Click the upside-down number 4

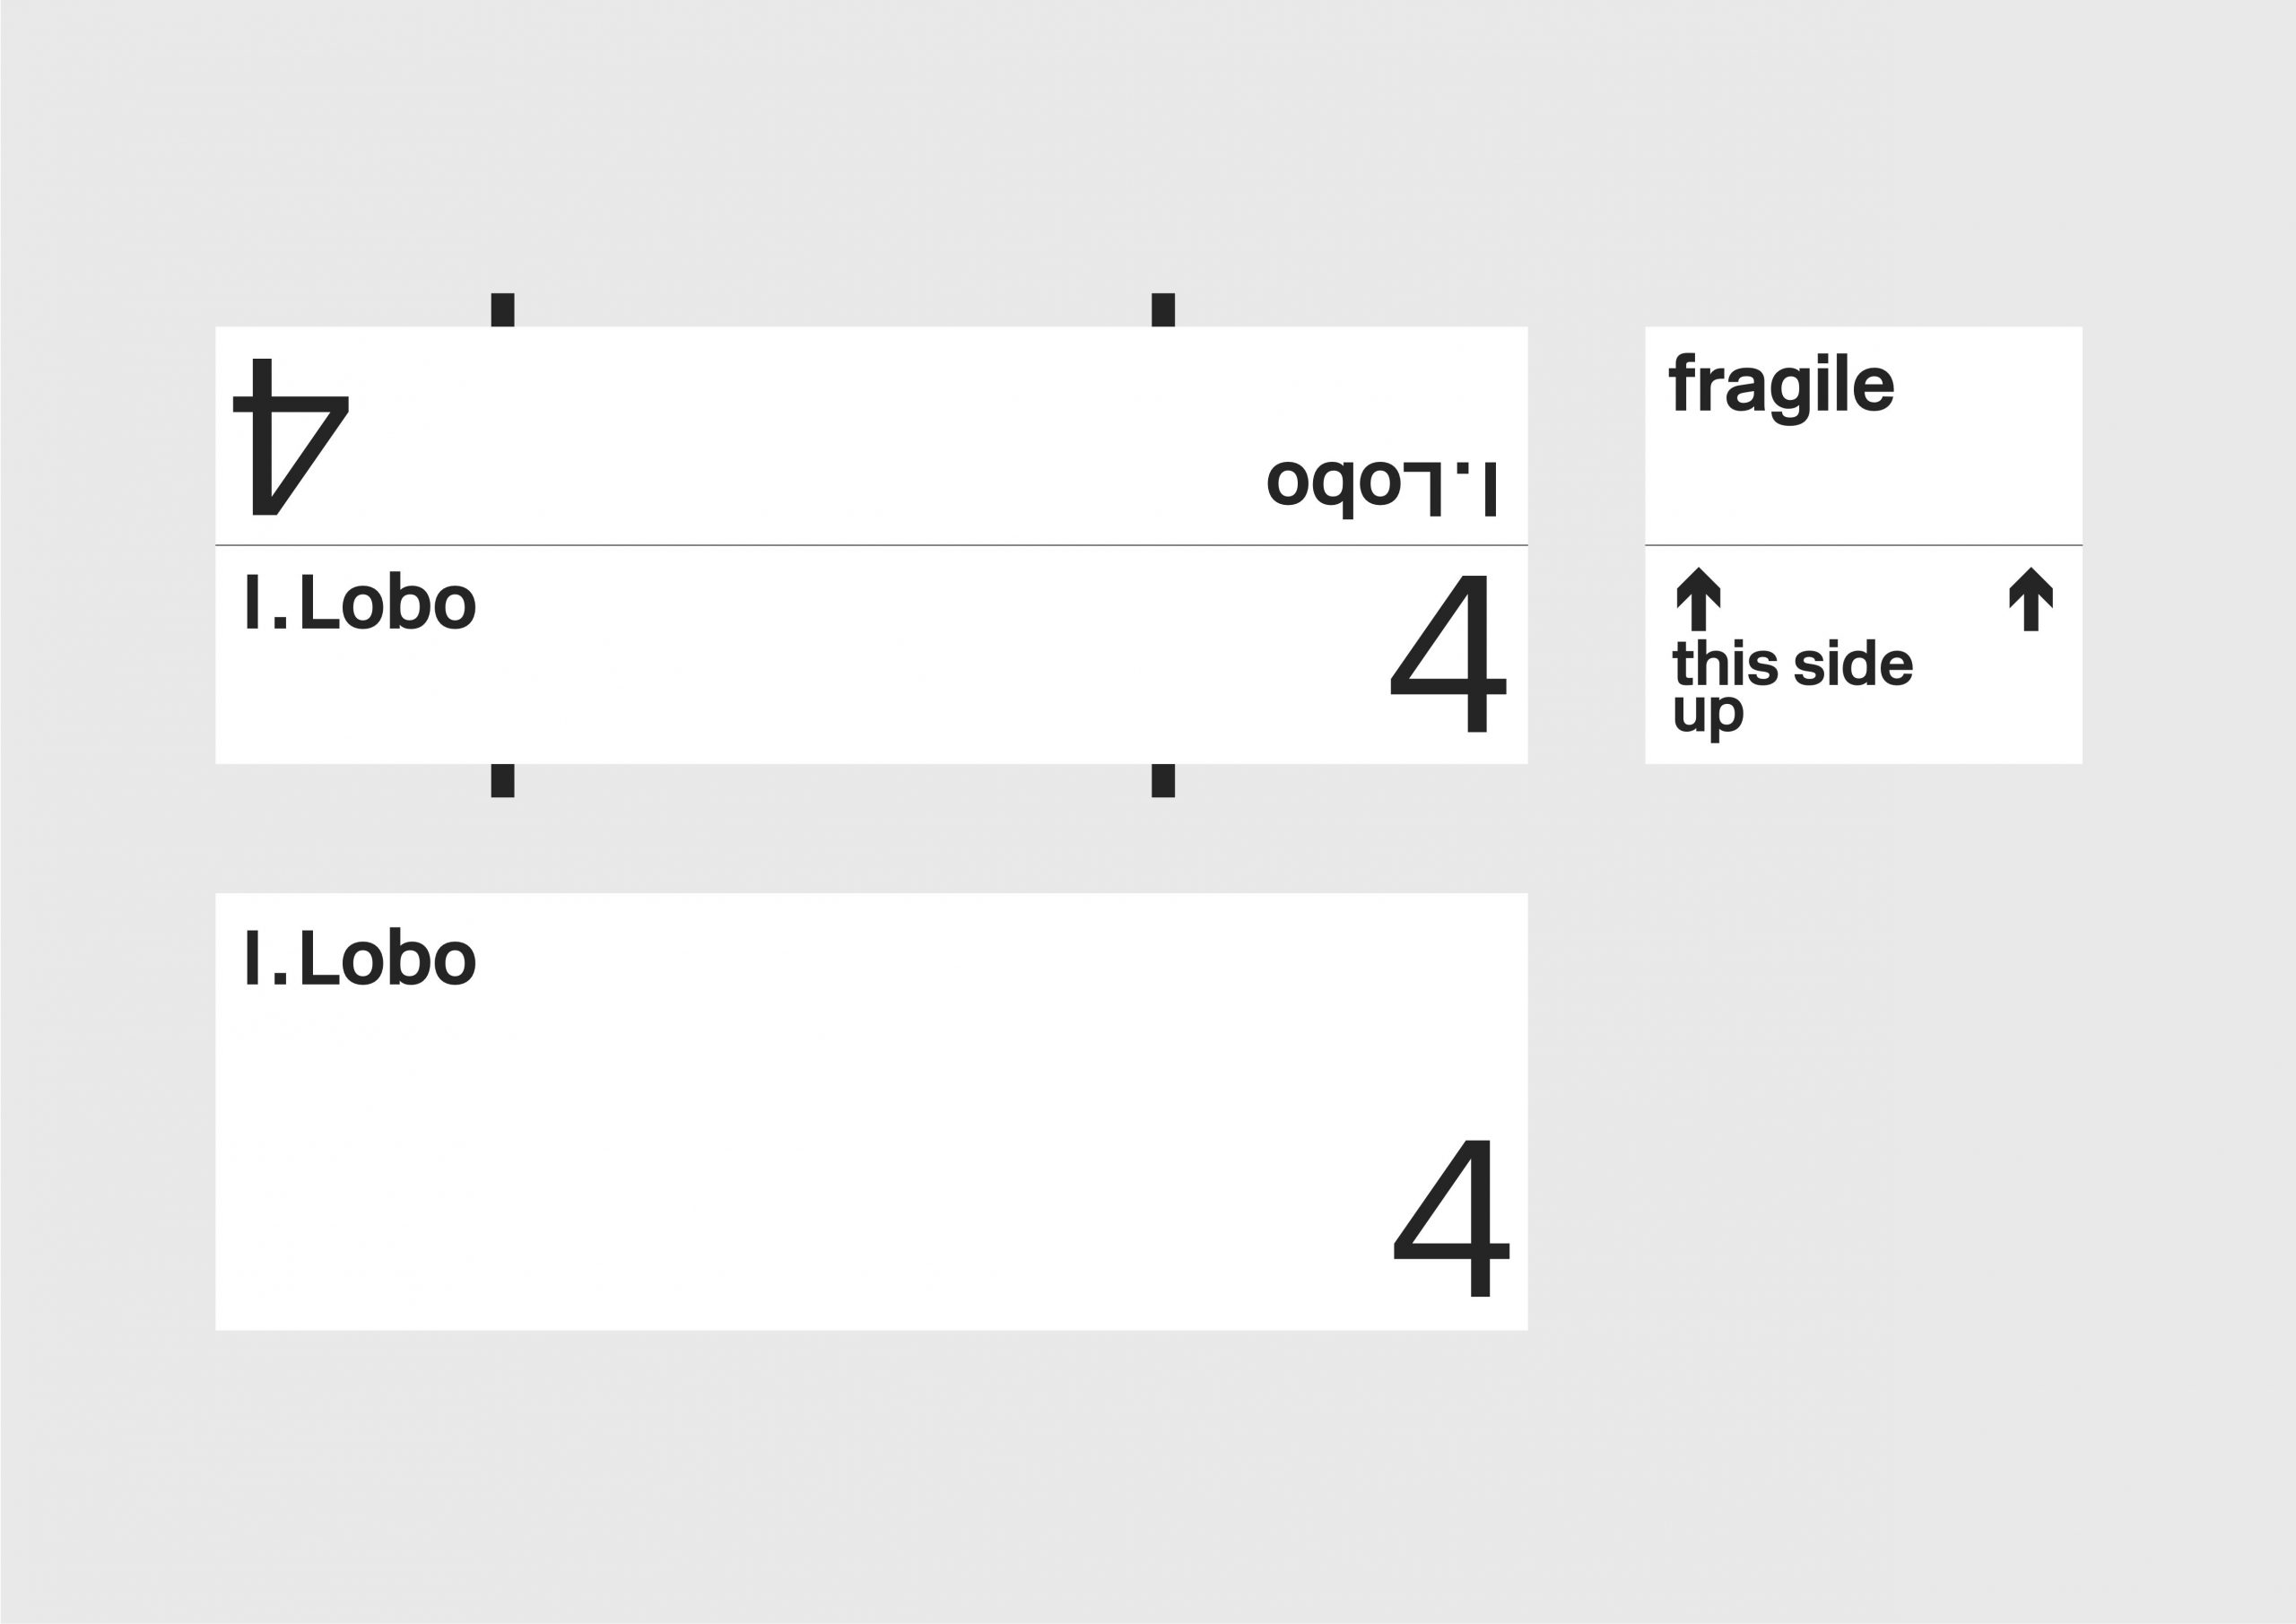tap(291, 436)
